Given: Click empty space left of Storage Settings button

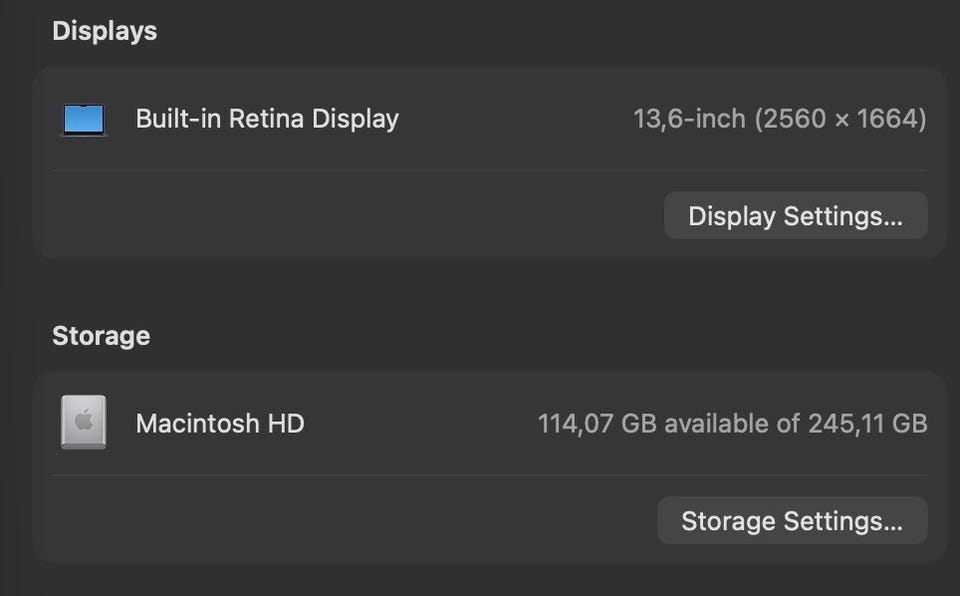Looking at the screenshot, I should tap(350, 521).
